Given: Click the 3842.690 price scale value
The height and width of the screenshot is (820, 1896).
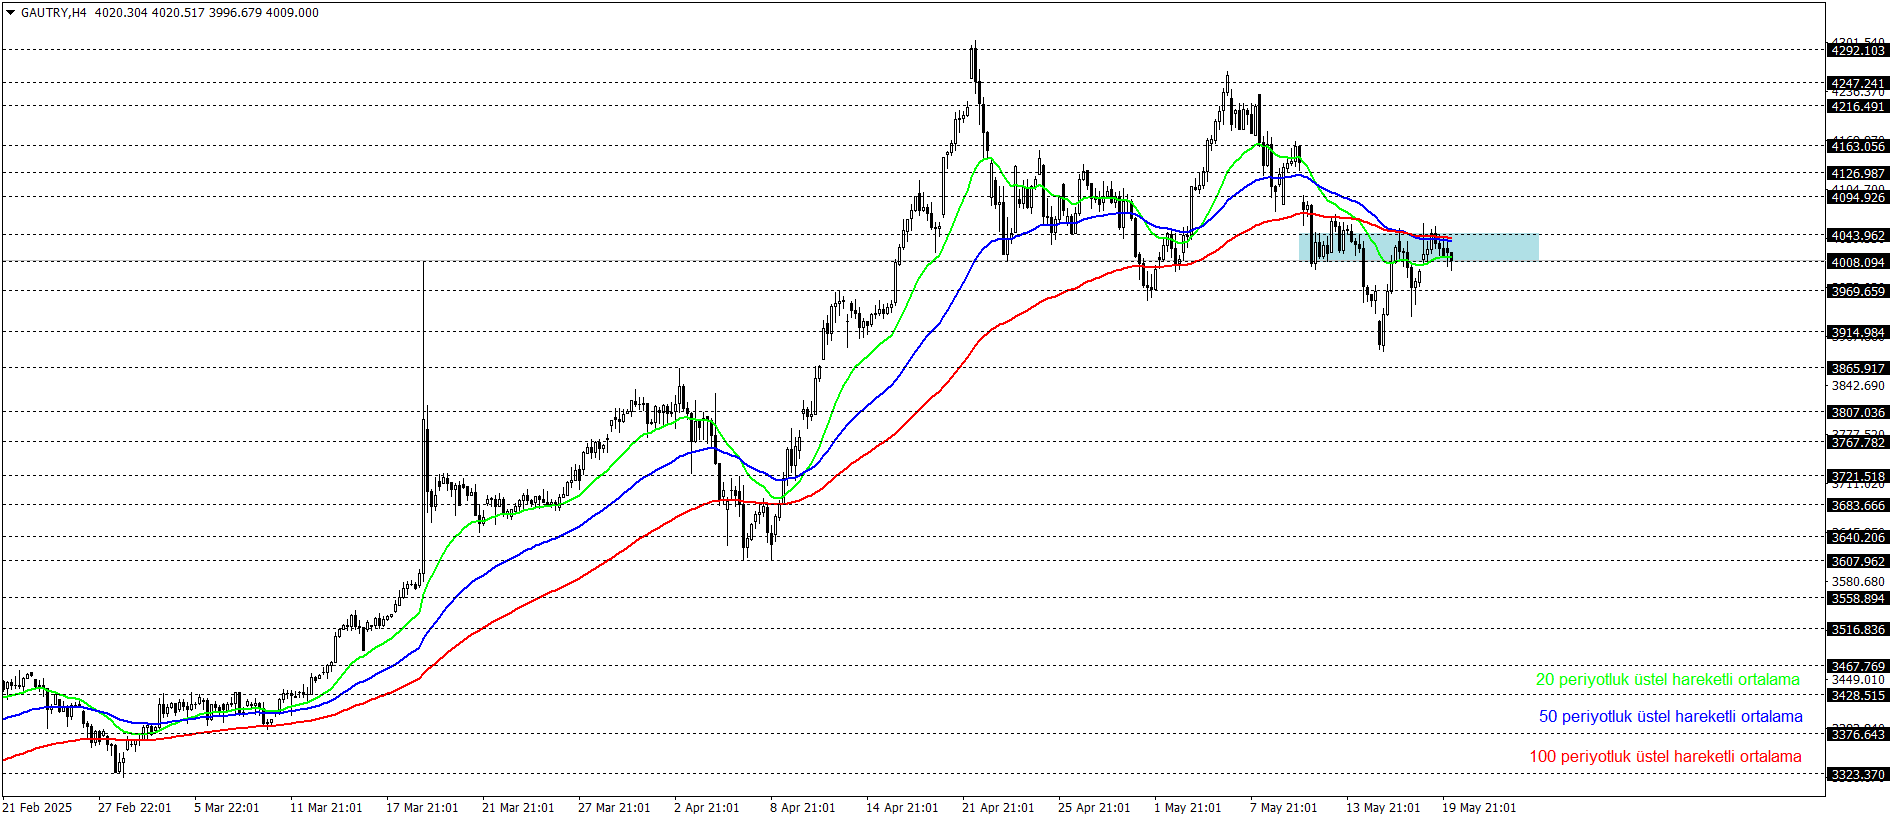Looking at the screenshot, I should click(x=1858, y=386).
